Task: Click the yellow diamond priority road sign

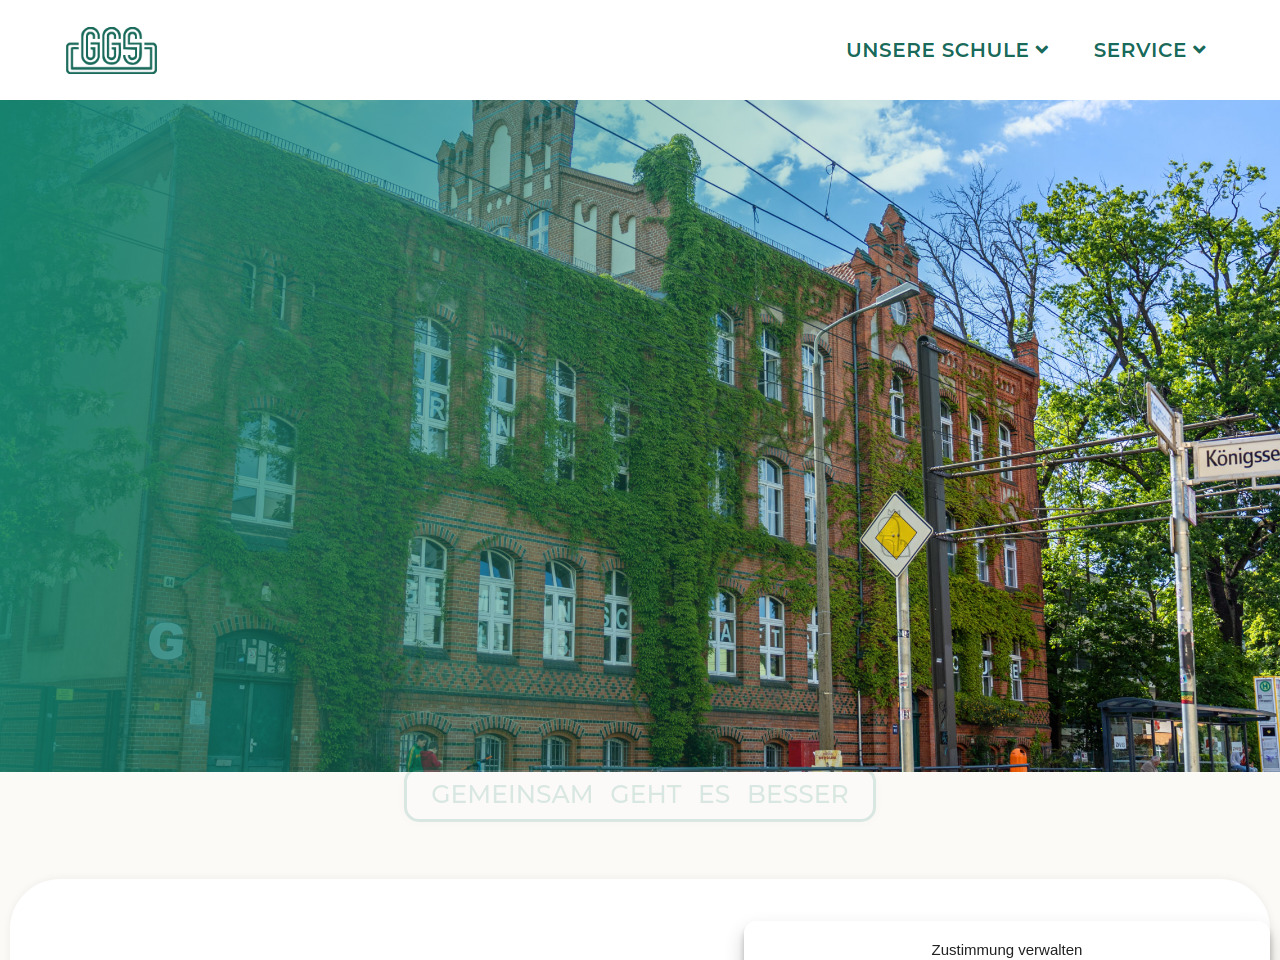Action: click(896, 536)
